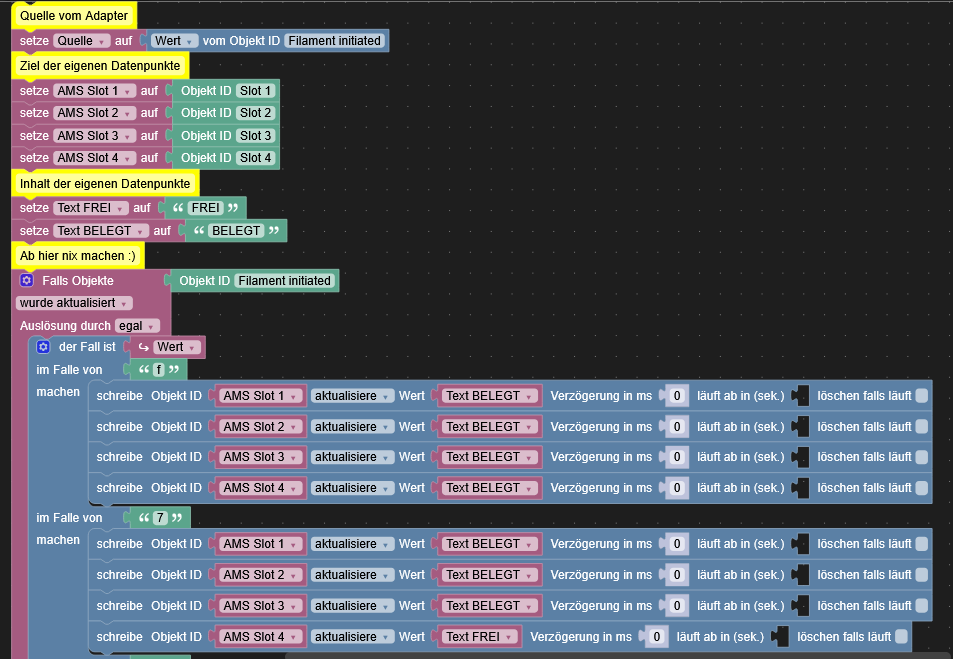Open the aktualisiere mode dropdown on a schreibe block
Image resolution: width=953 pixels, height=659 pixels.
(352, 395)
